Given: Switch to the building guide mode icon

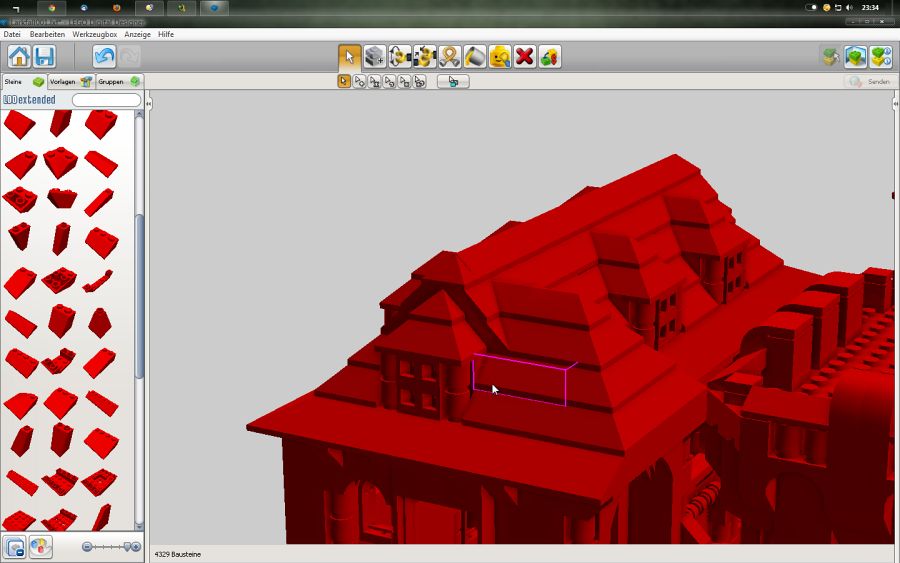Looking at the screenshot, I should [880, 57].
